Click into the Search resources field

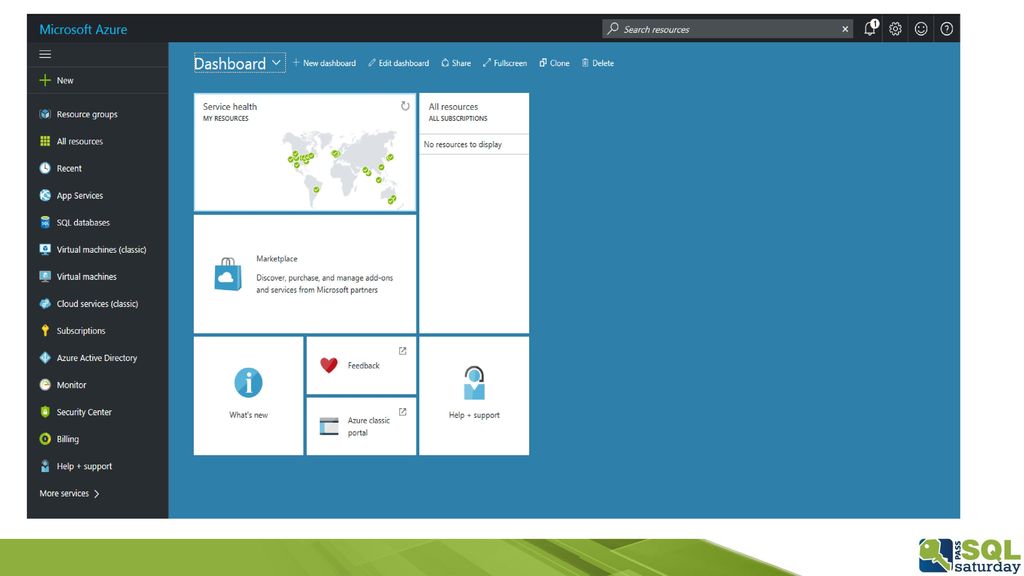tap(727, 29)
